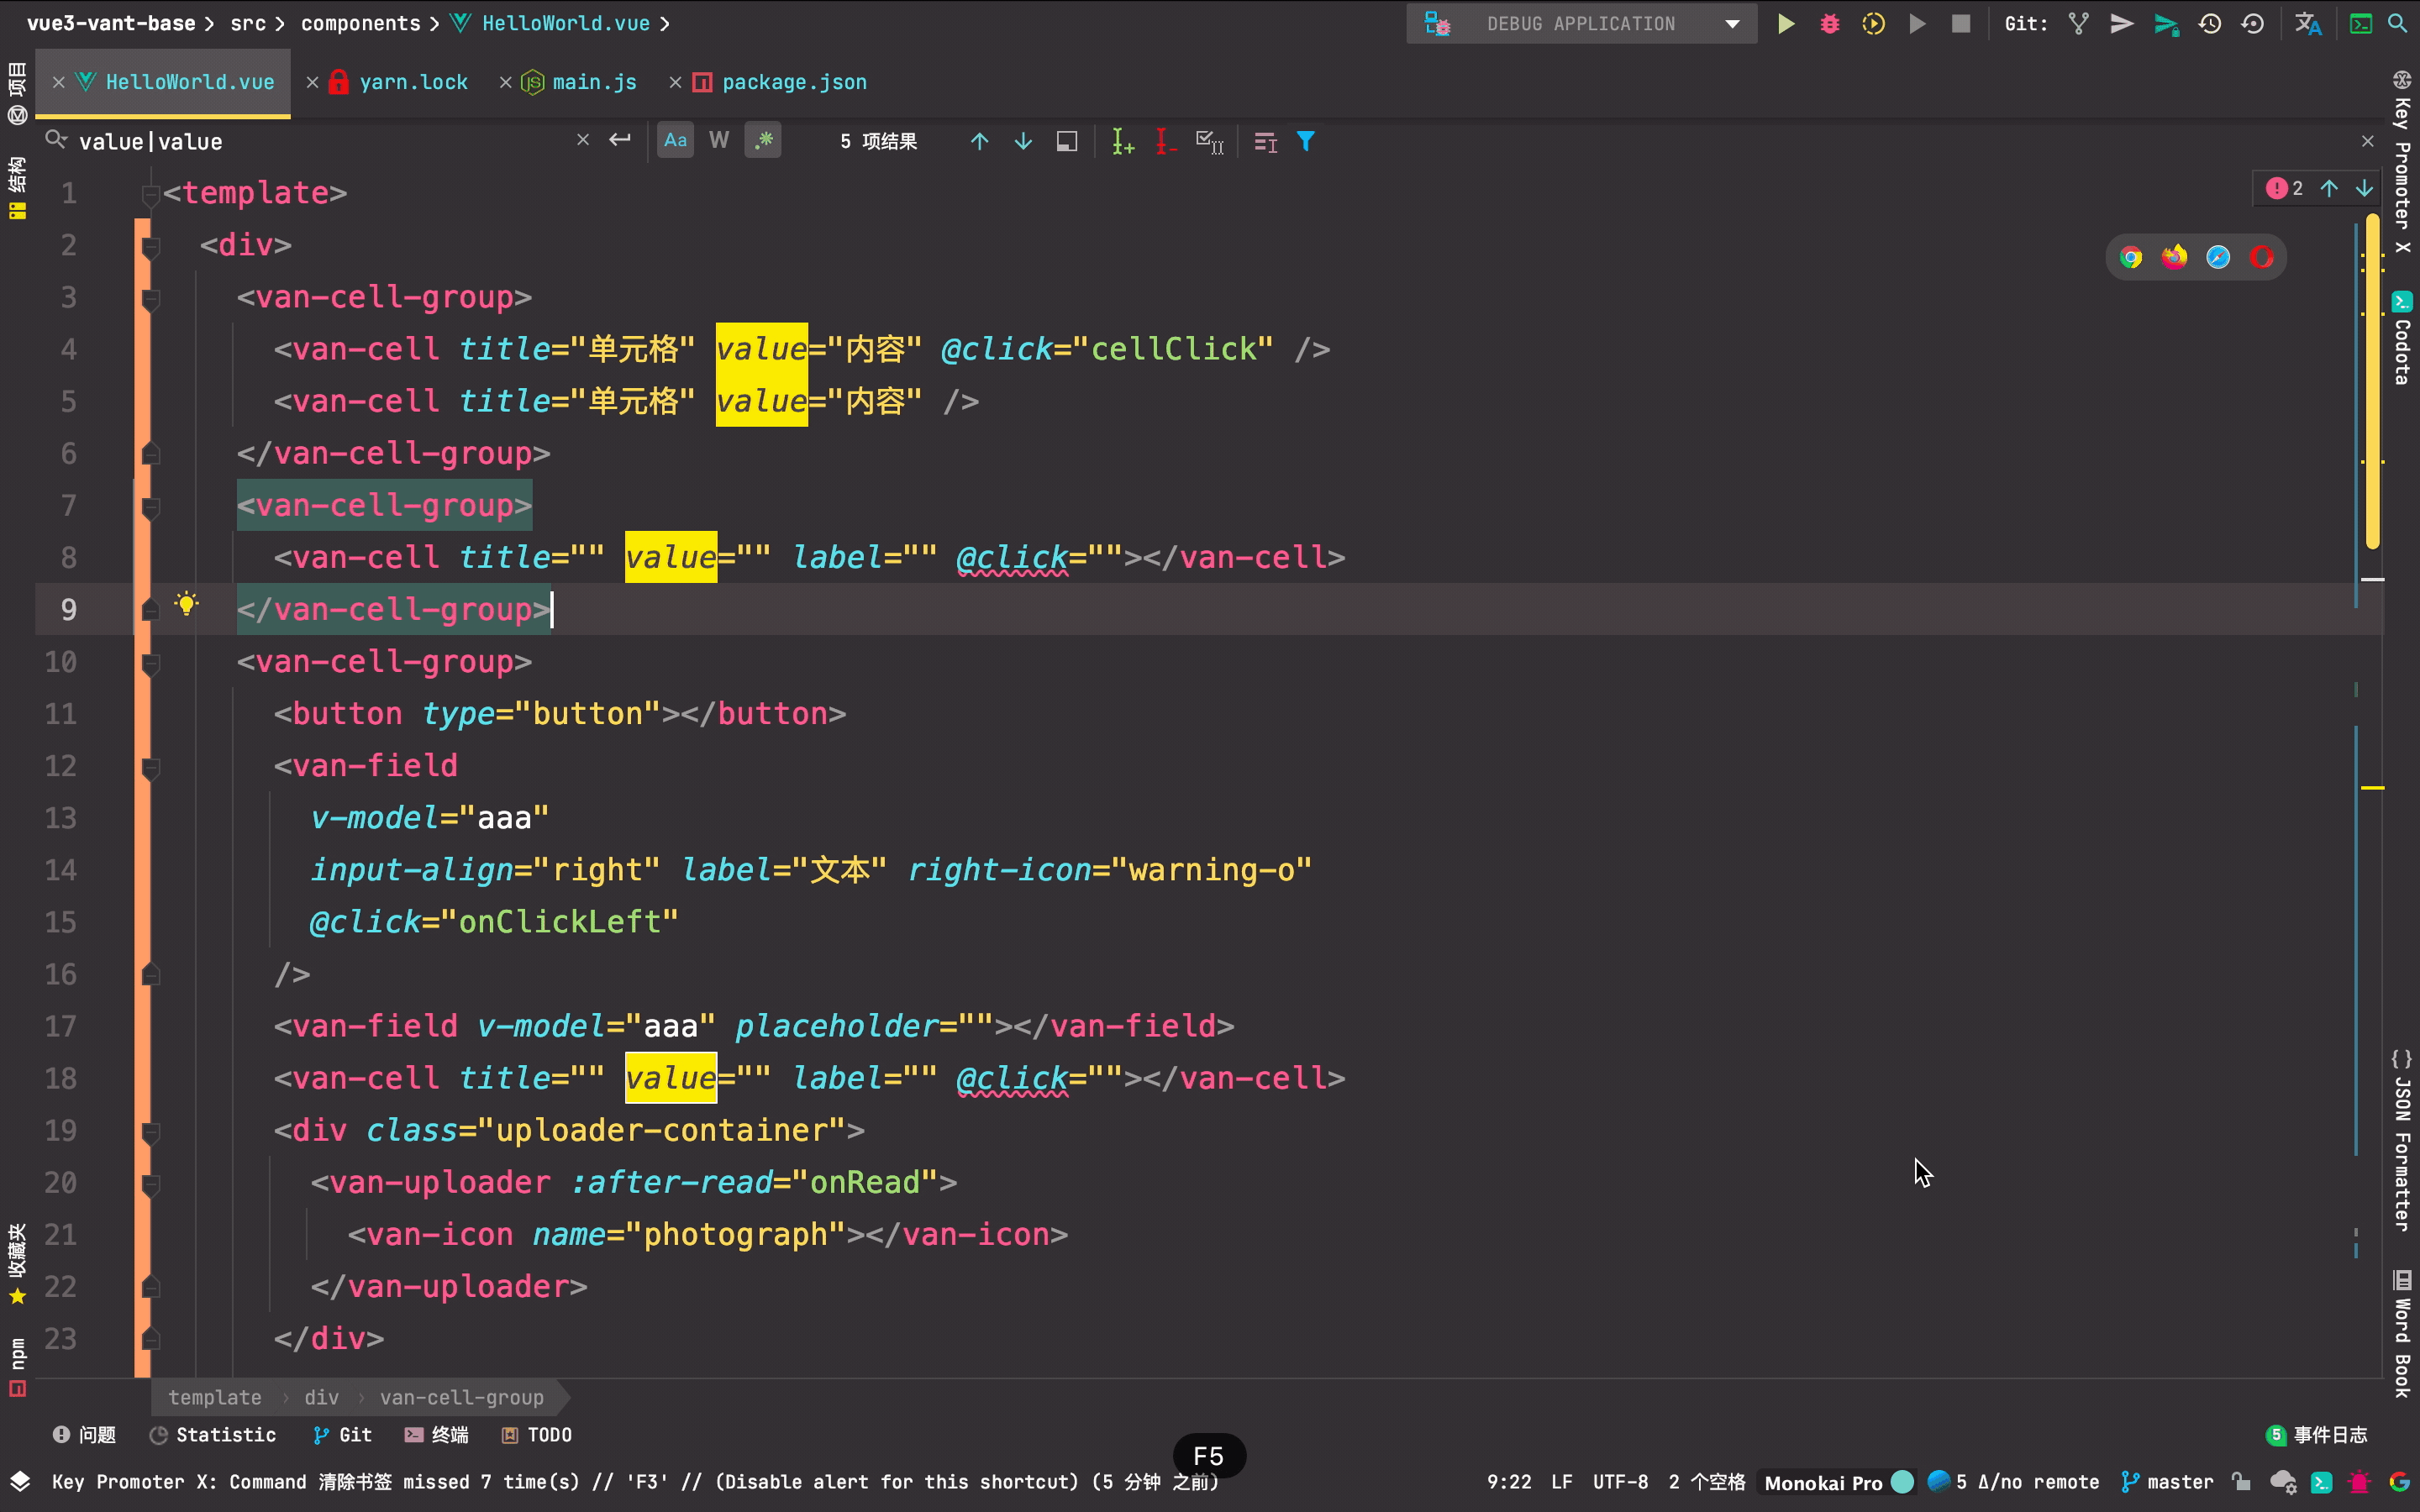Click the lightbulb intention icon

186,604
